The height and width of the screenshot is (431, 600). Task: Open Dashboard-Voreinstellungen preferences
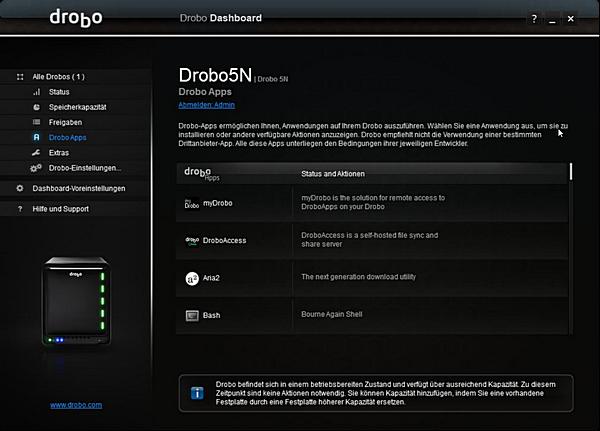(x=79, y=188)
